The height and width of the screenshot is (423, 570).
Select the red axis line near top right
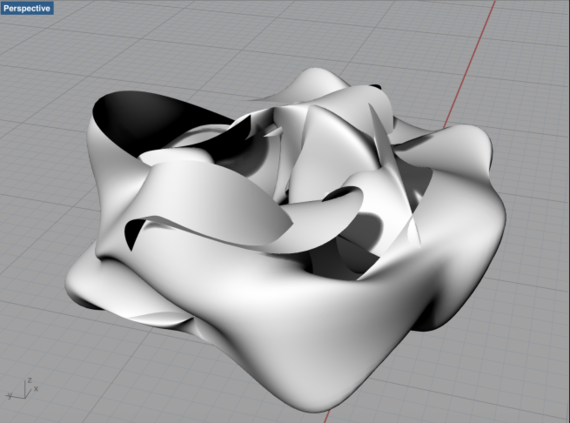click(470, 64)
